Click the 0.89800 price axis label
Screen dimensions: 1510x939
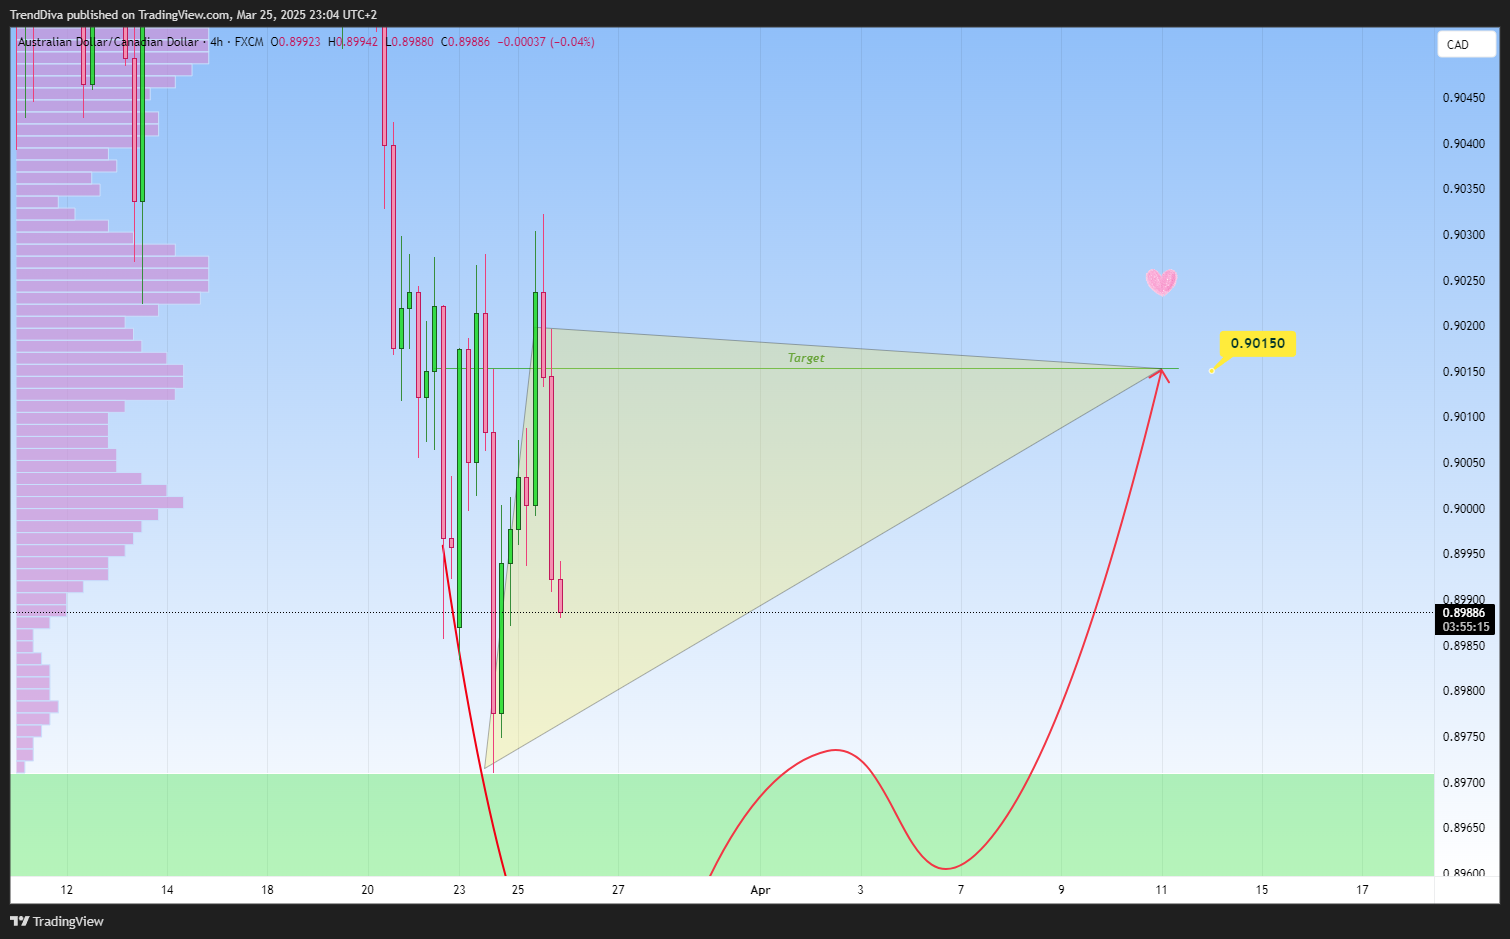(x=1463, y=691)
